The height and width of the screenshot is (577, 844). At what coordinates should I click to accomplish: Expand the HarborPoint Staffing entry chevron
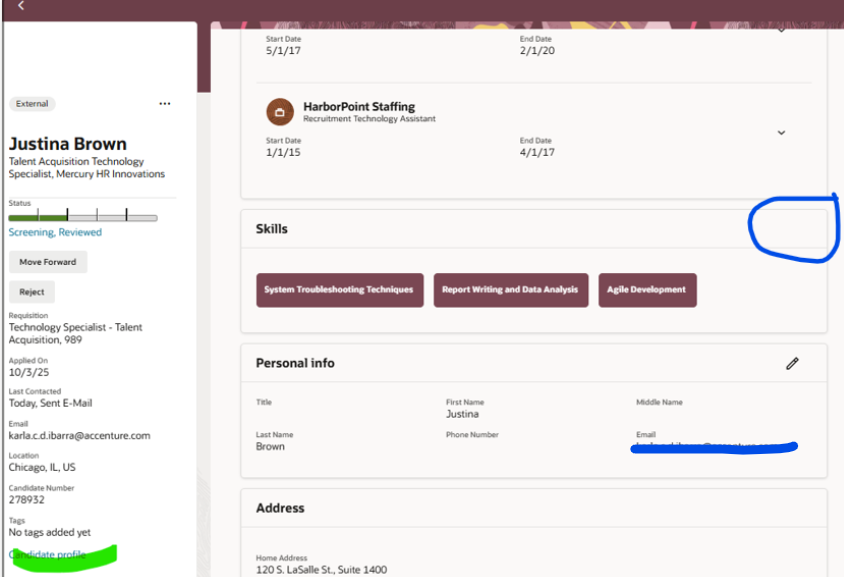[x=781, y=132]
